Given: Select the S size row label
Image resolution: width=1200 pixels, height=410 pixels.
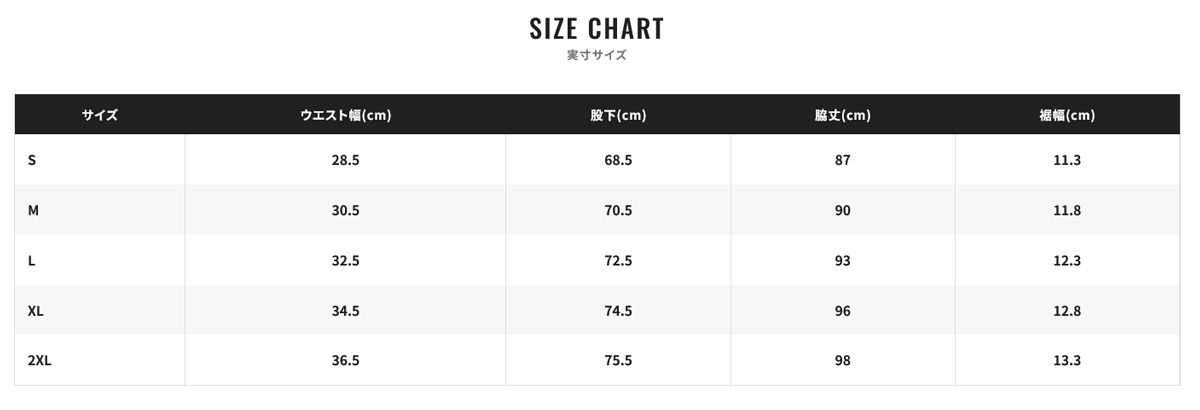Looking at the screenshot, I should [x=32, y=160].
